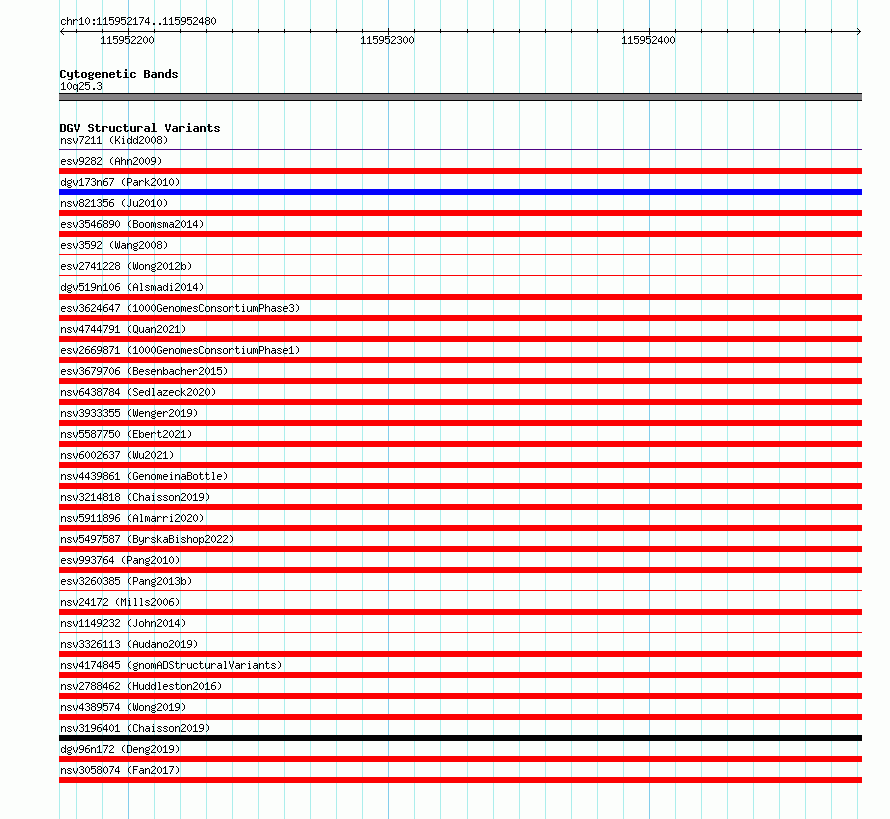Click nsv4439861 (GenomeinaBottle) label
Screen dimensions: 890x819
click(144, 476)
